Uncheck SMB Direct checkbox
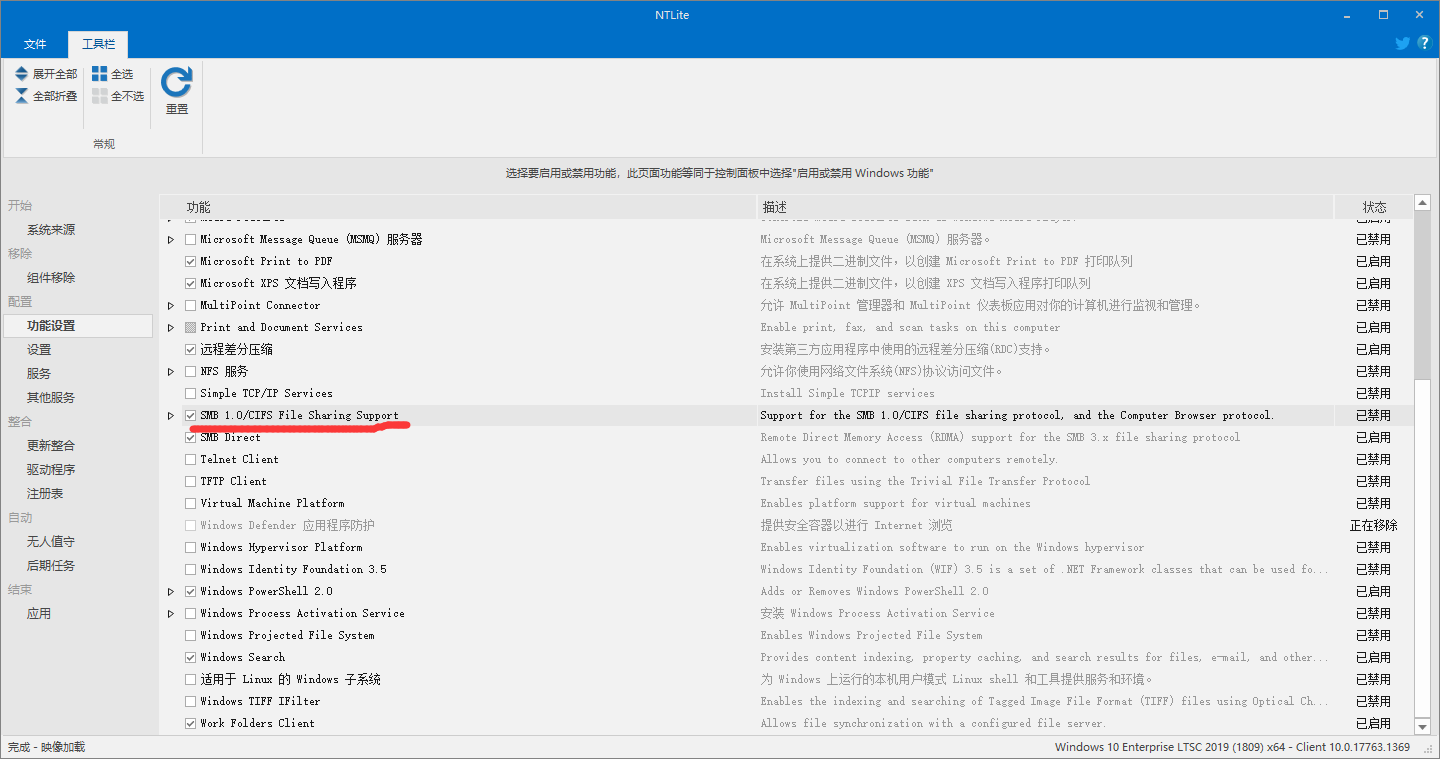Screen dimensions: 1440x759 (x=191, y=438)
